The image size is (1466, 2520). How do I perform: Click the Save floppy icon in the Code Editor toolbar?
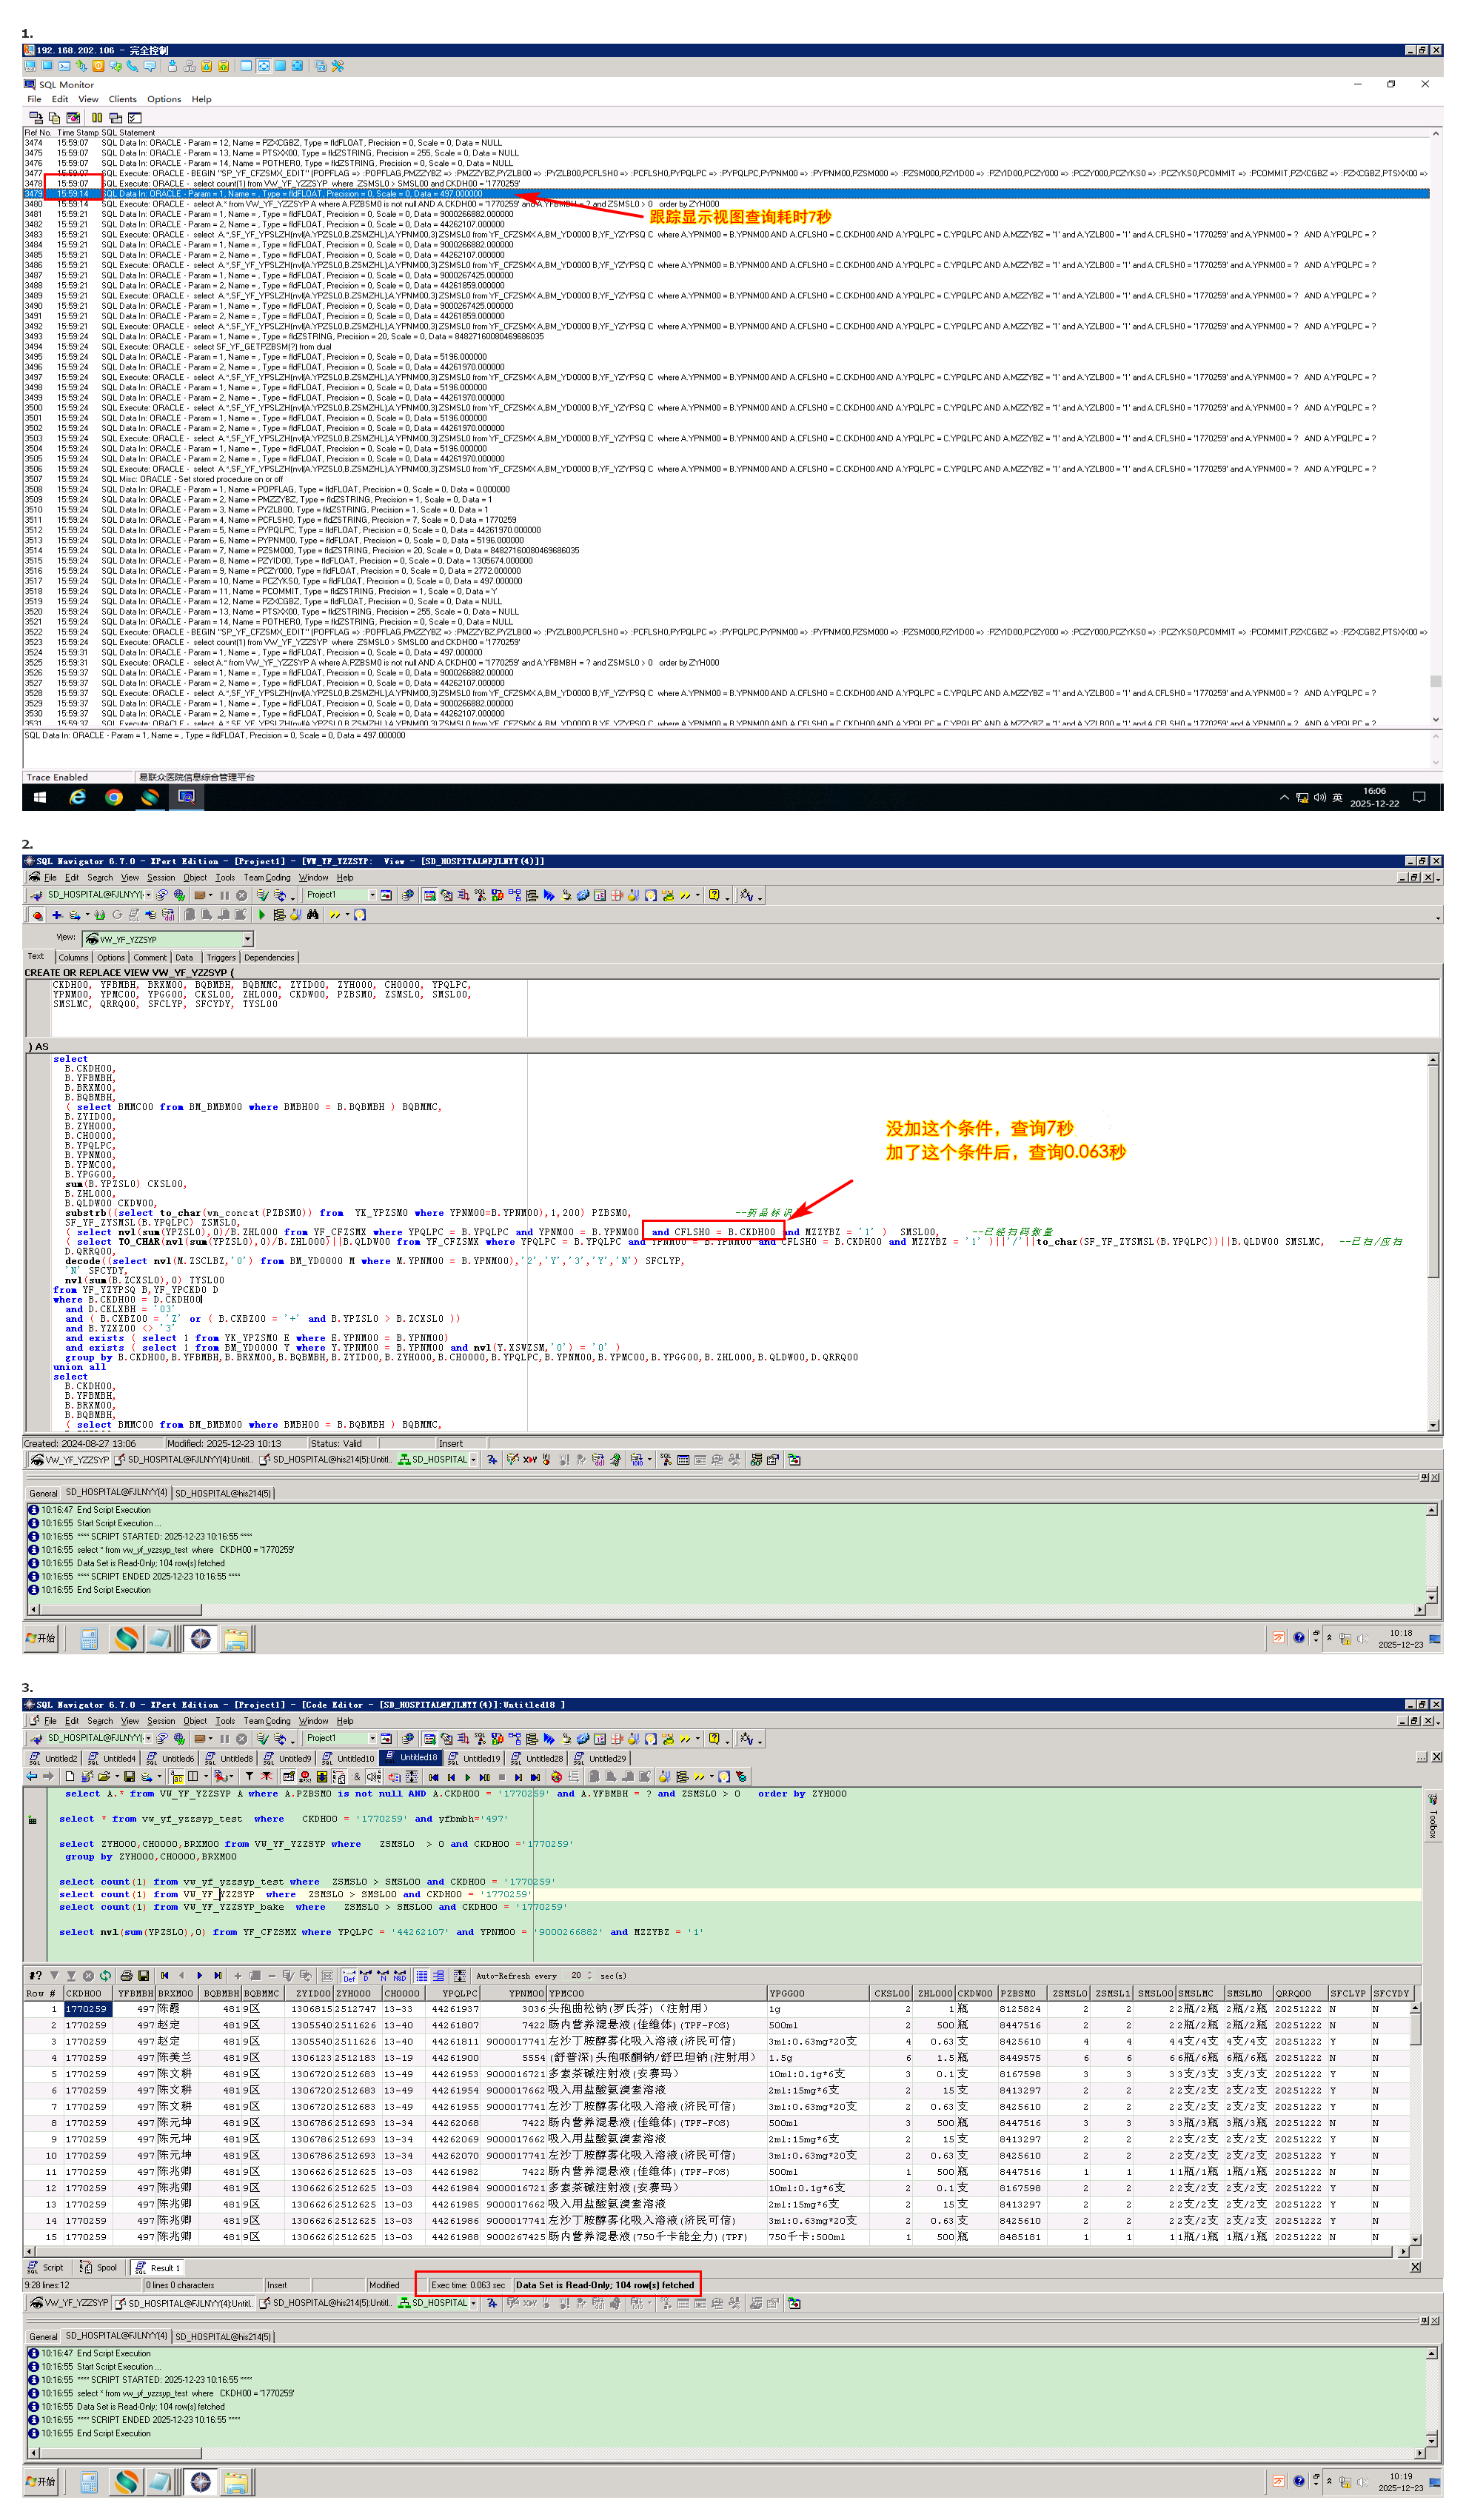click(x=129, y=1777)
